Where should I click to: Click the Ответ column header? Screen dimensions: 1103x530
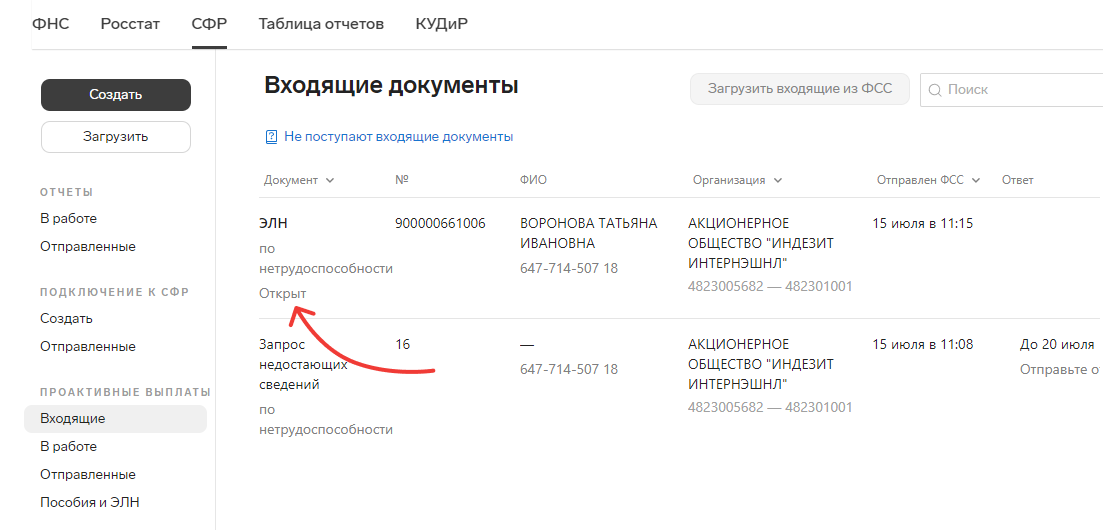click(1018, 180)
